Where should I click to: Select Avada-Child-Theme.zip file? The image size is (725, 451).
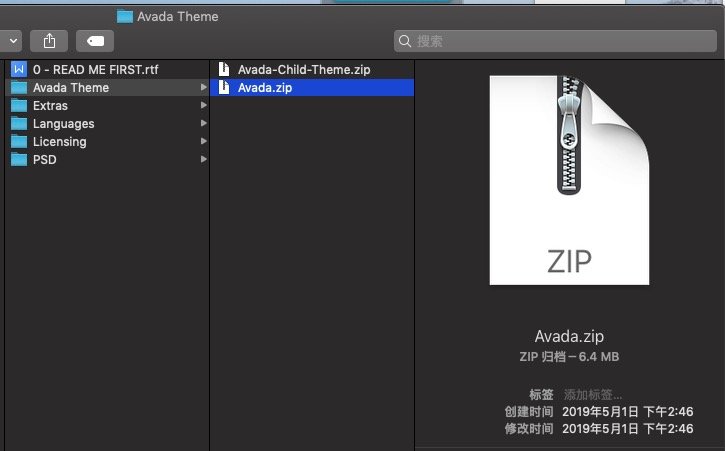[312, 70]
